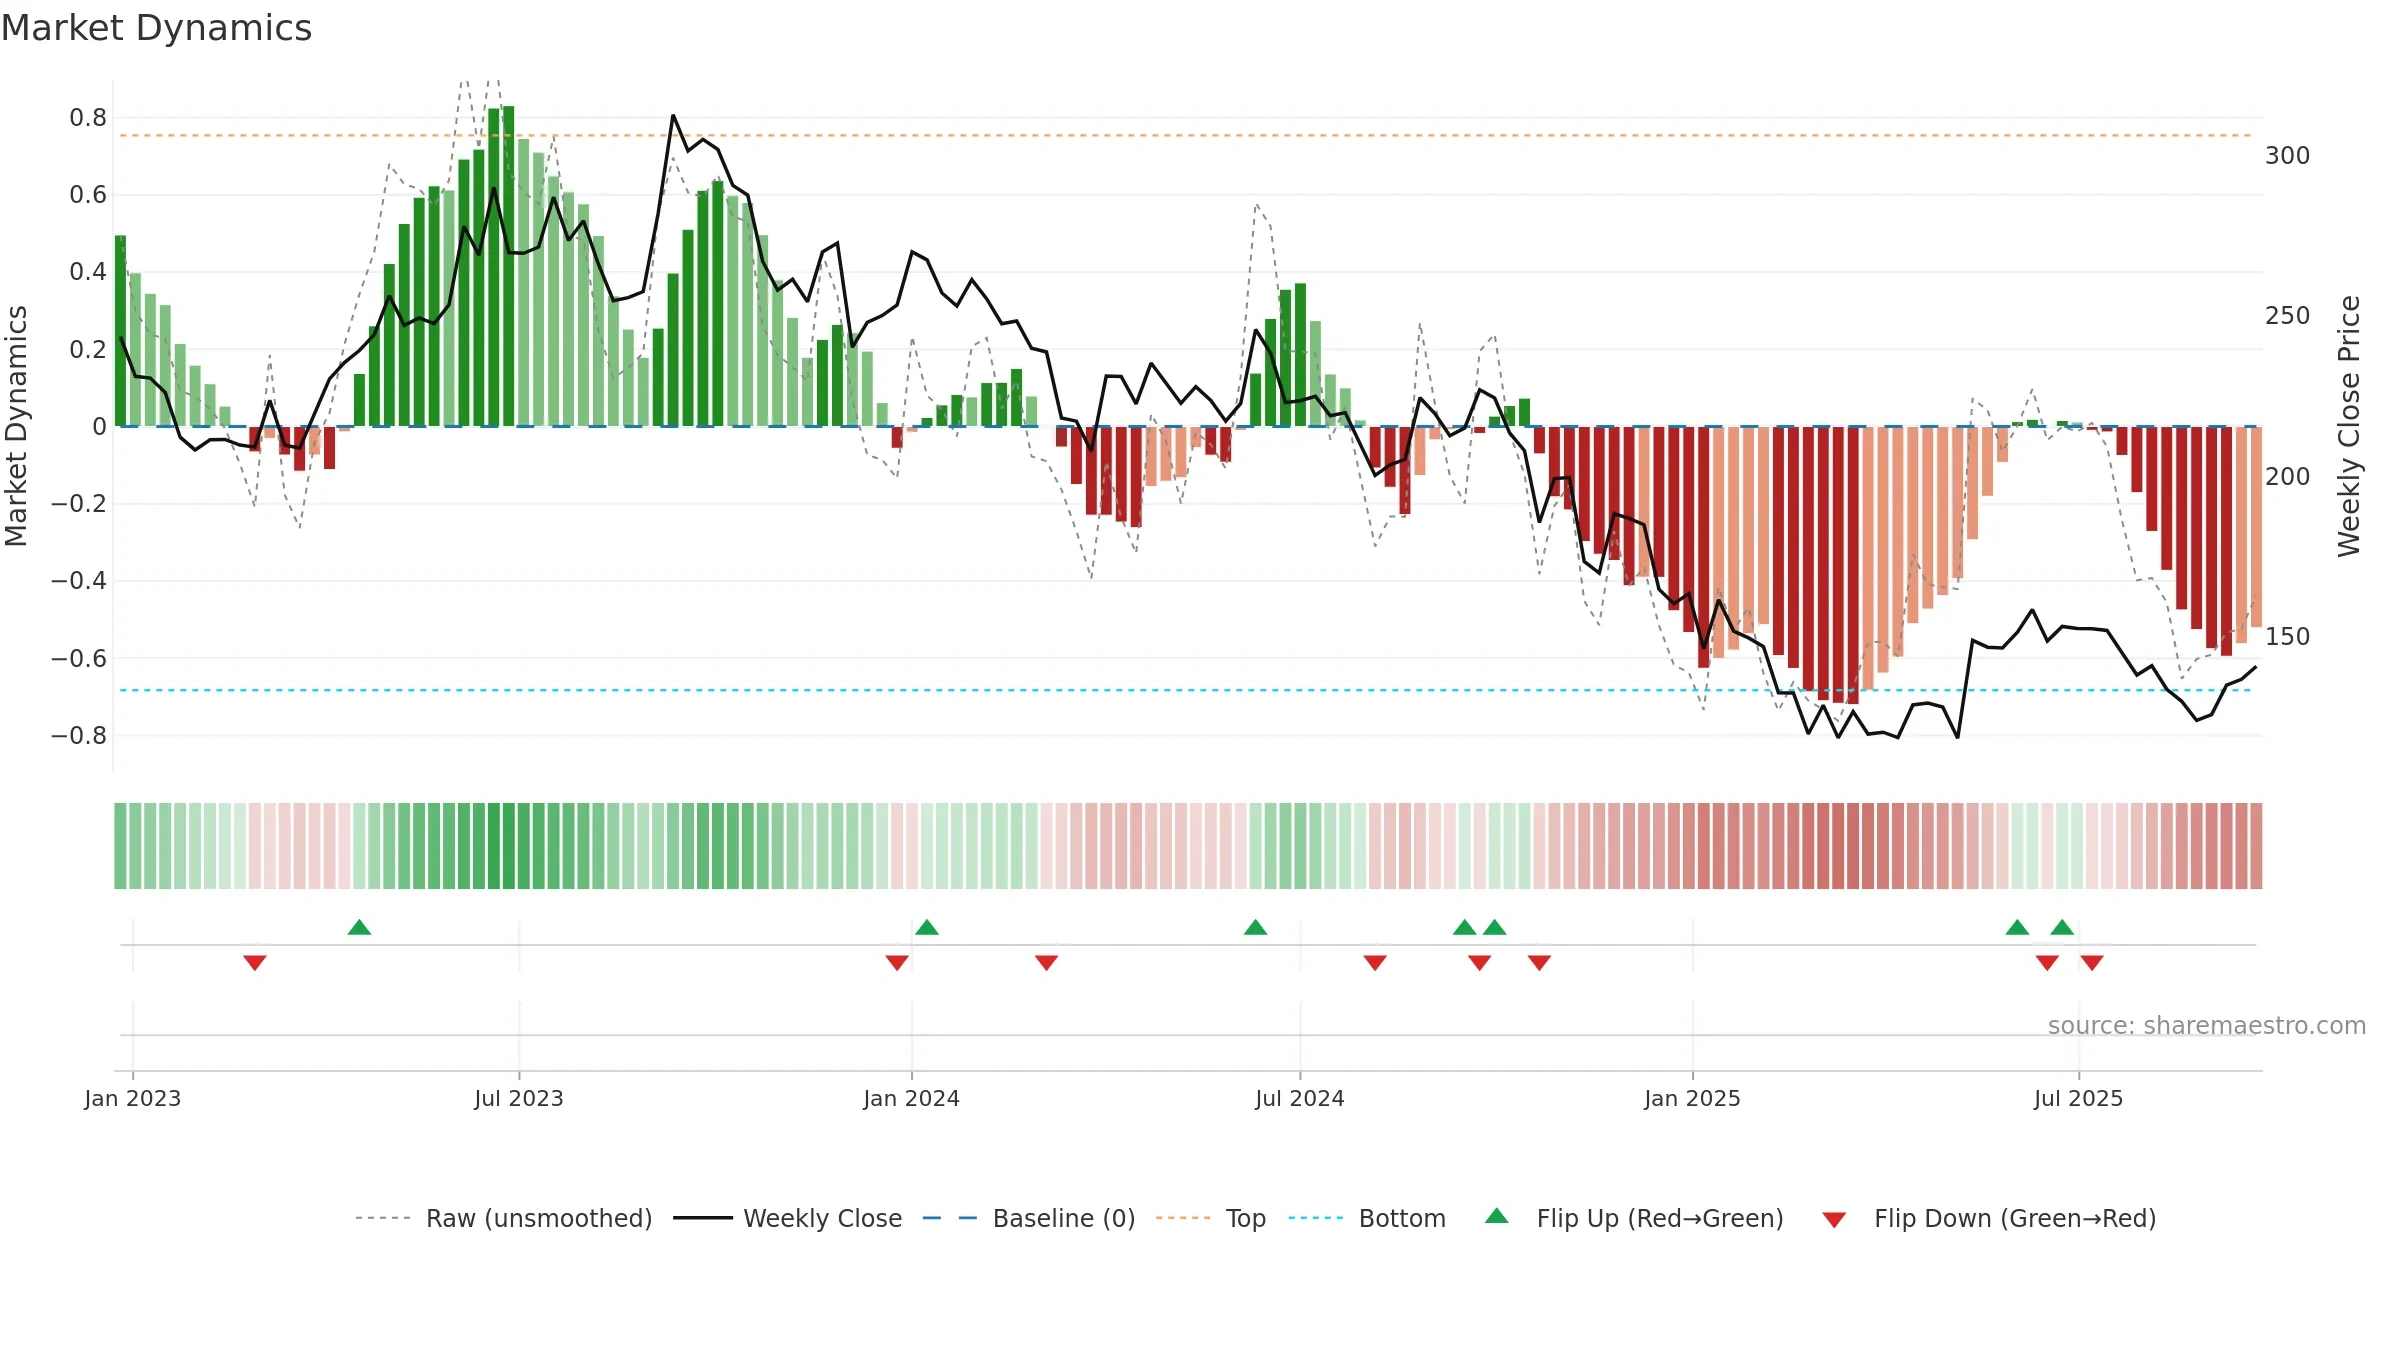Toggle the Weekly Close legend entry
The image size is (2400, 1350).
point(788,1219)
